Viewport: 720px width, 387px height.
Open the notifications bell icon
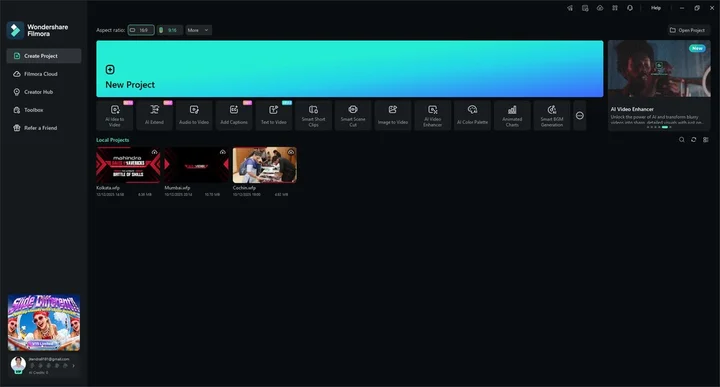[630, 8]
